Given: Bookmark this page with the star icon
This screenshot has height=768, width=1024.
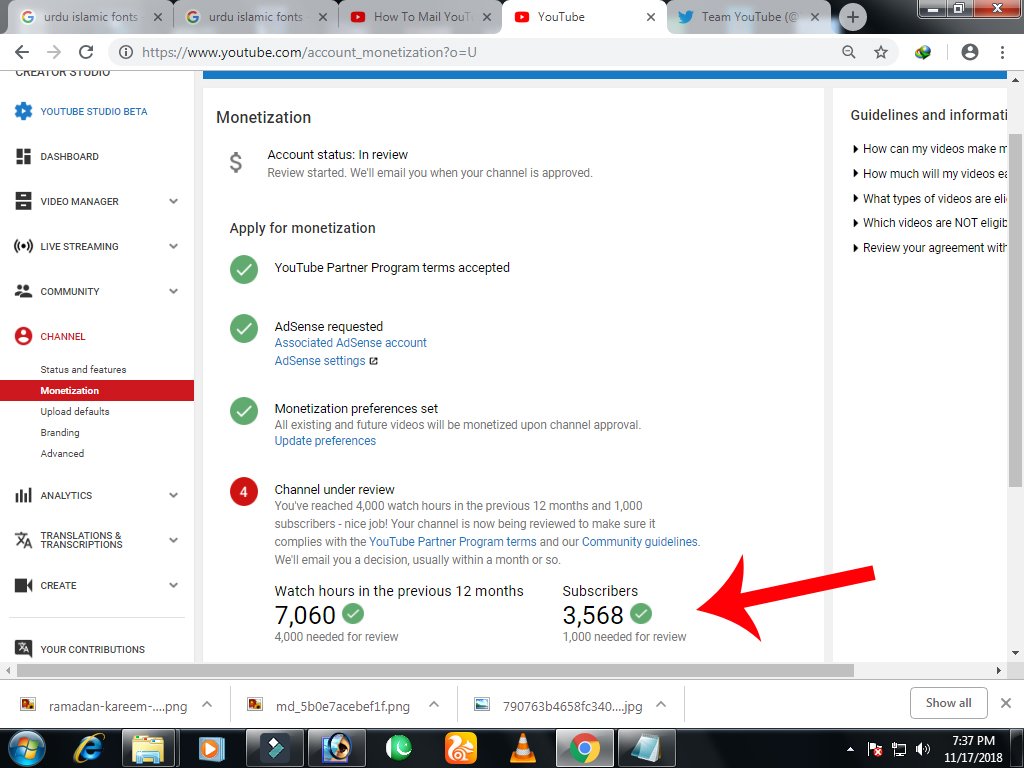Looking at the screenshot, I should (881, 52).
